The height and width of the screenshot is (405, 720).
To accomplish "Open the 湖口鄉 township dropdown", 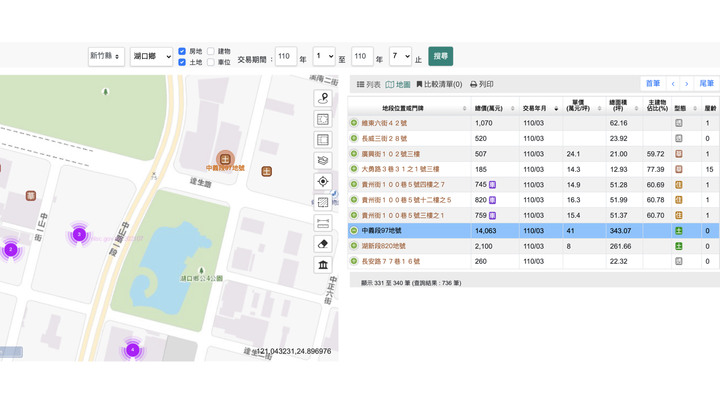I will (151, 57).
